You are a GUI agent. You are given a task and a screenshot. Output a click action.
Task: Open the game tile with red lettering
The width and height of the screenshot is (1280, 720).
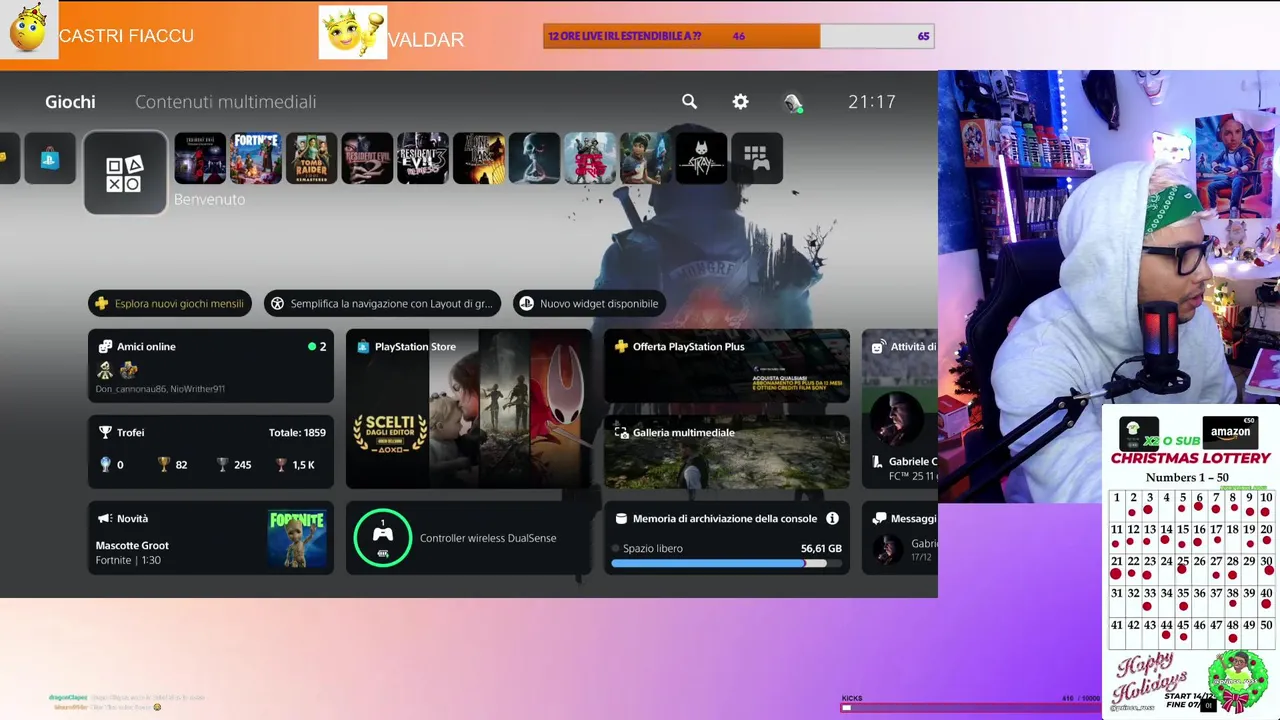[x=590, y=159]
